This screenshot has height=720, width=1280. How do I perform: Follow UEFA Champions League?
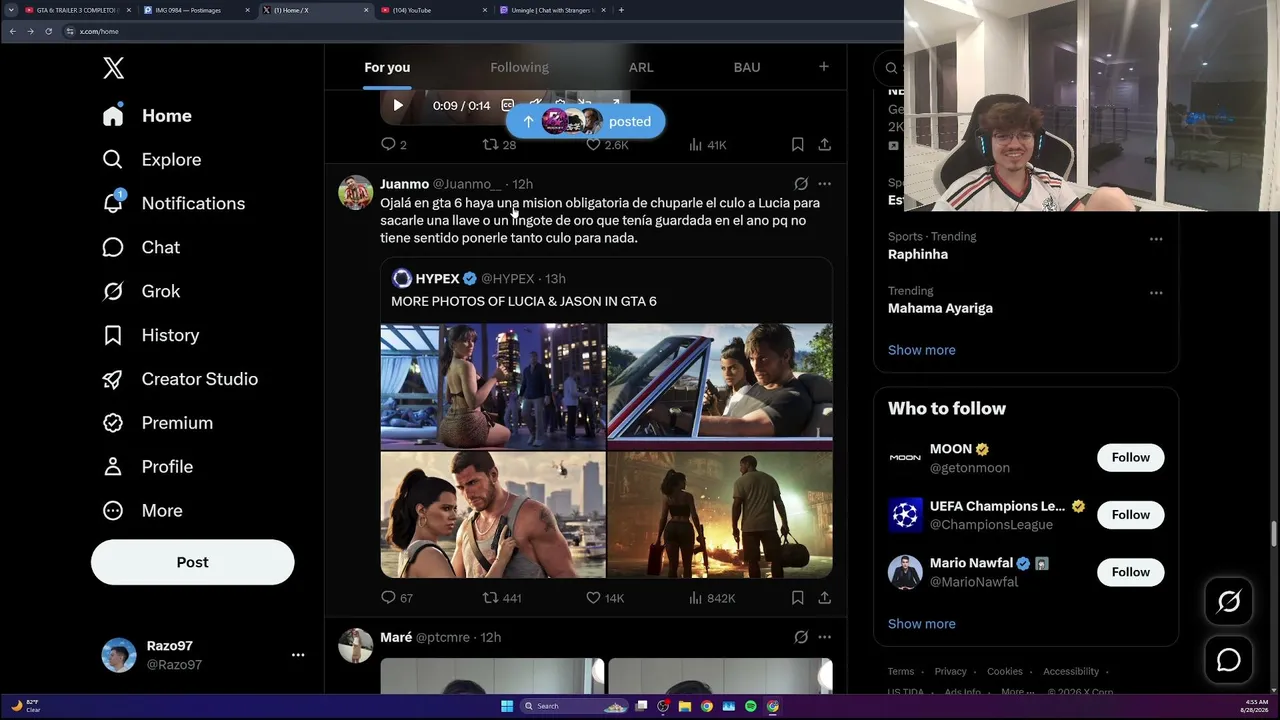[1131, 515]
